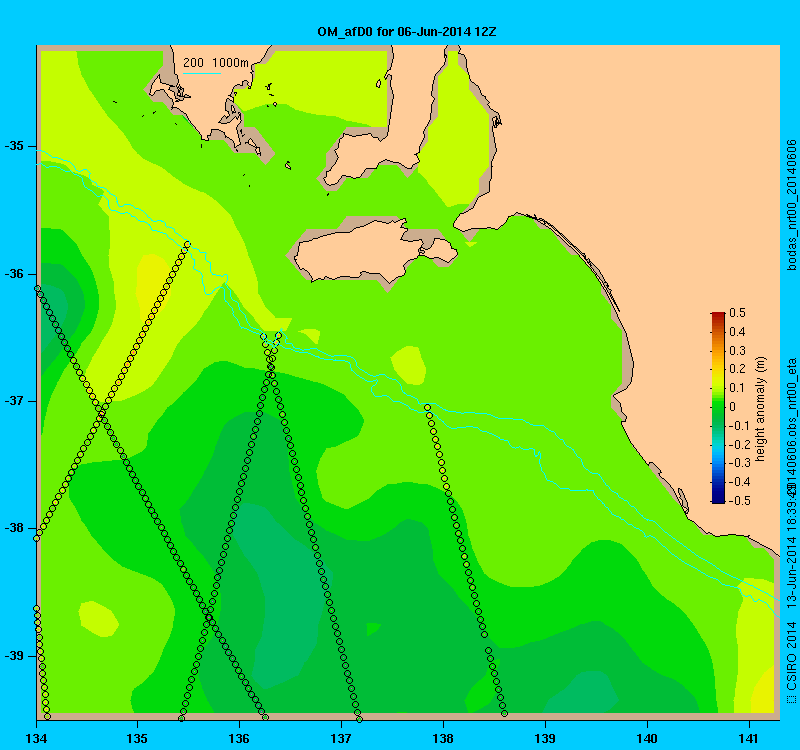Click the longitude label '135'

(137, 739)
